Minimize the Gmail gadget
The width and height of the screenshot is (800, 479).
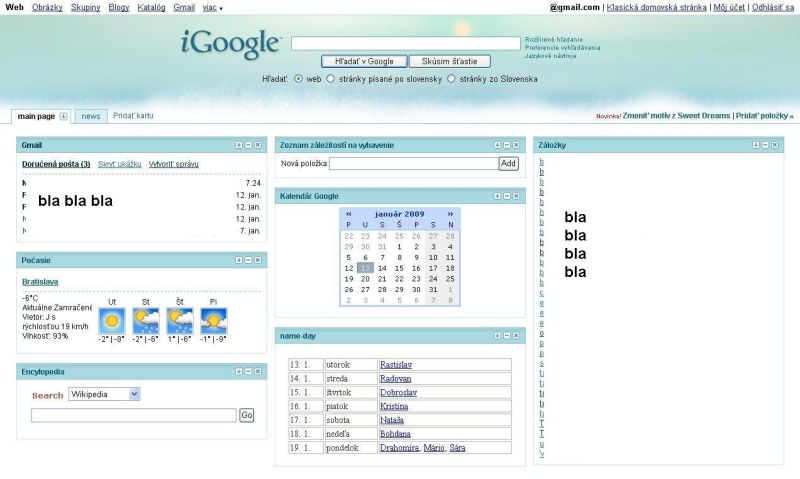[248, 145]
